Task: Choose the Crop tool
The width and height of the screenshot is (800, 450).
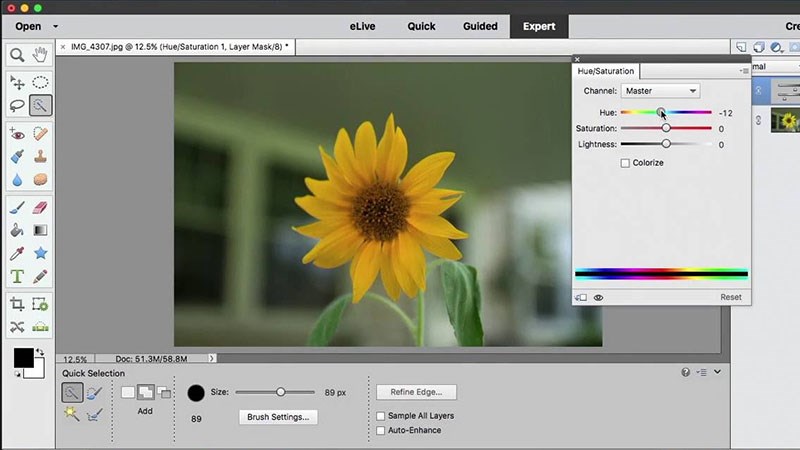Action: (x=17, y=304)
